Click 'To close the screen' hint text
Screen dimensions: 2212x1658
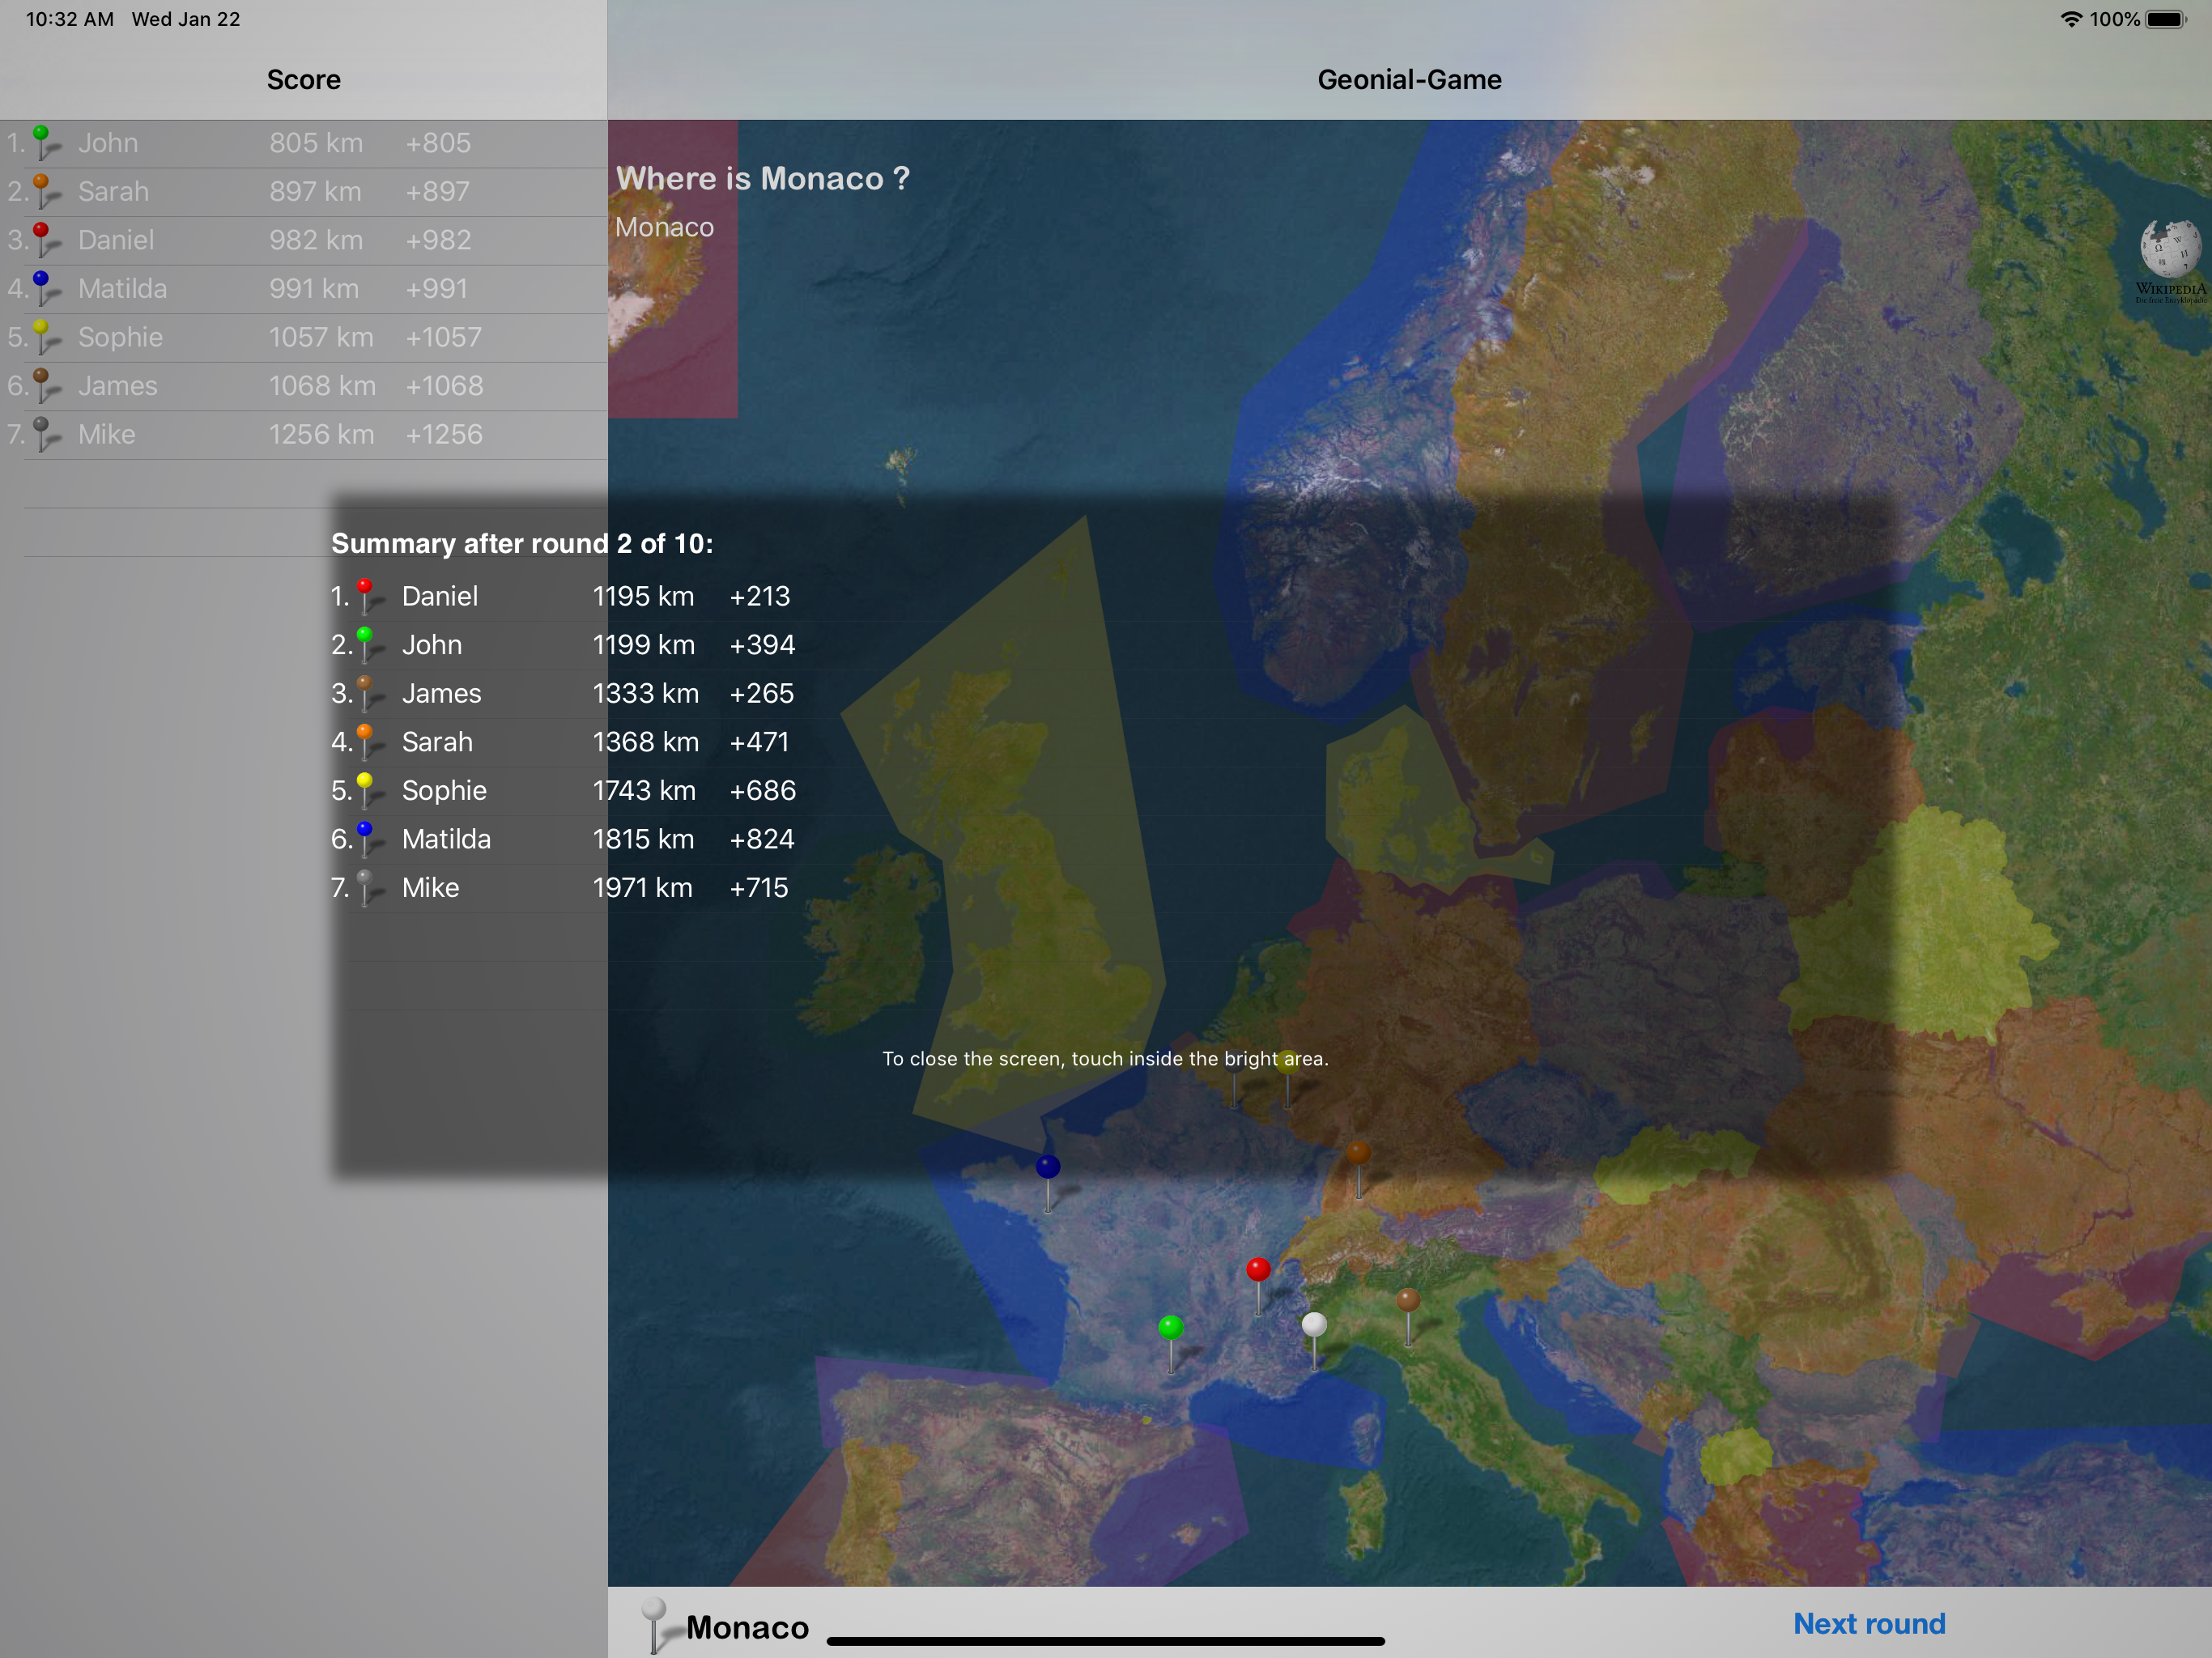pyautogui.click(x=1105, y=1058)
